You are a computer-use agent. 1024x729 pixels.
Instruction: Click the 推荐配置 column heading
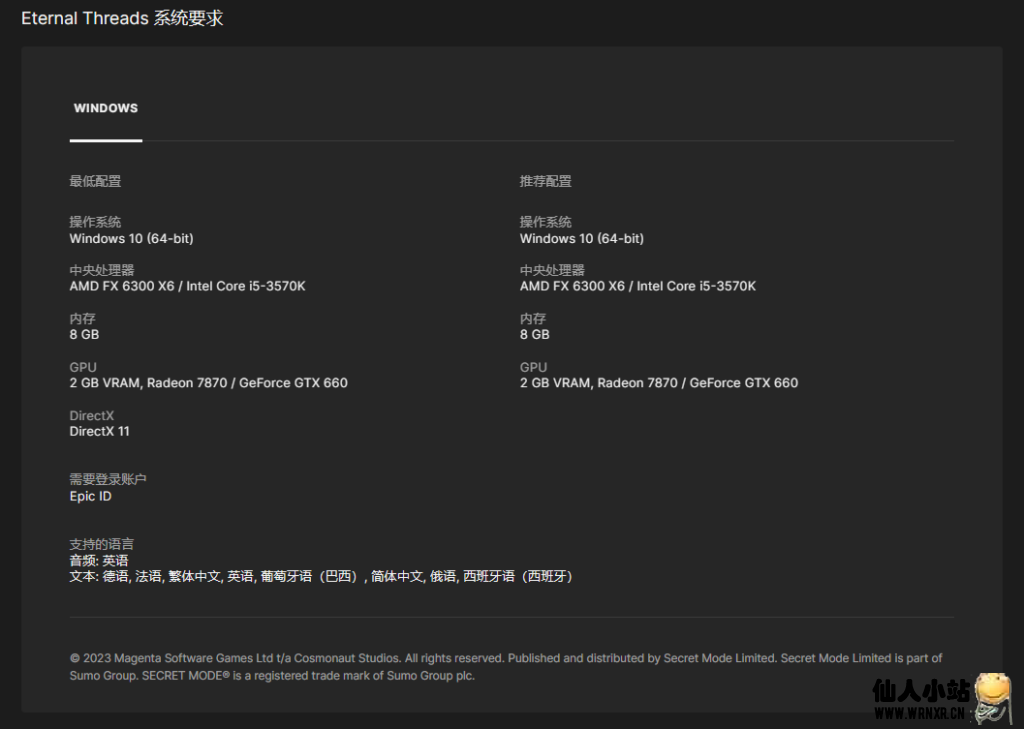point(546,181)
